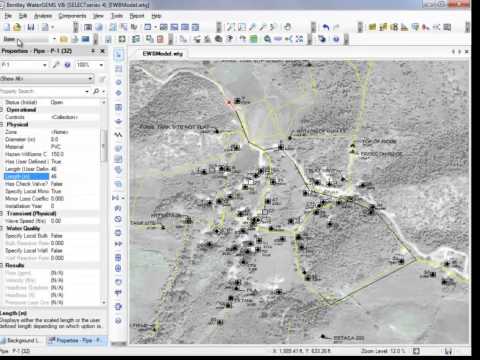Open the View menu
The width and height of the screenshot is (480, 360).
98,16
